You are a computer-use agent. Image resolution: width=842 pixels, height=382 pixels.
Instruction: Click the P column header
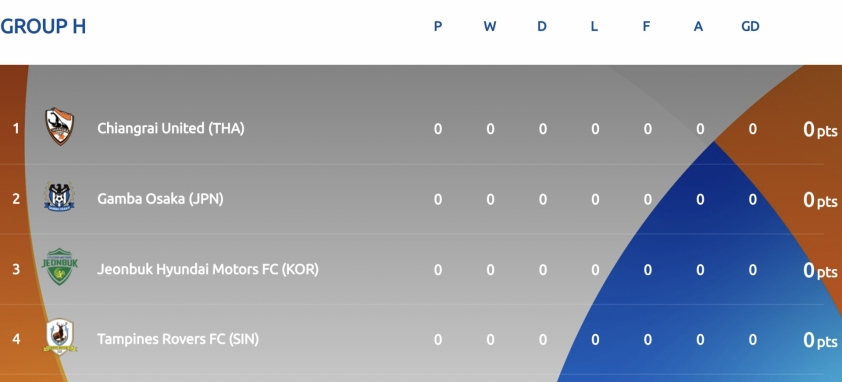[438, 26]
